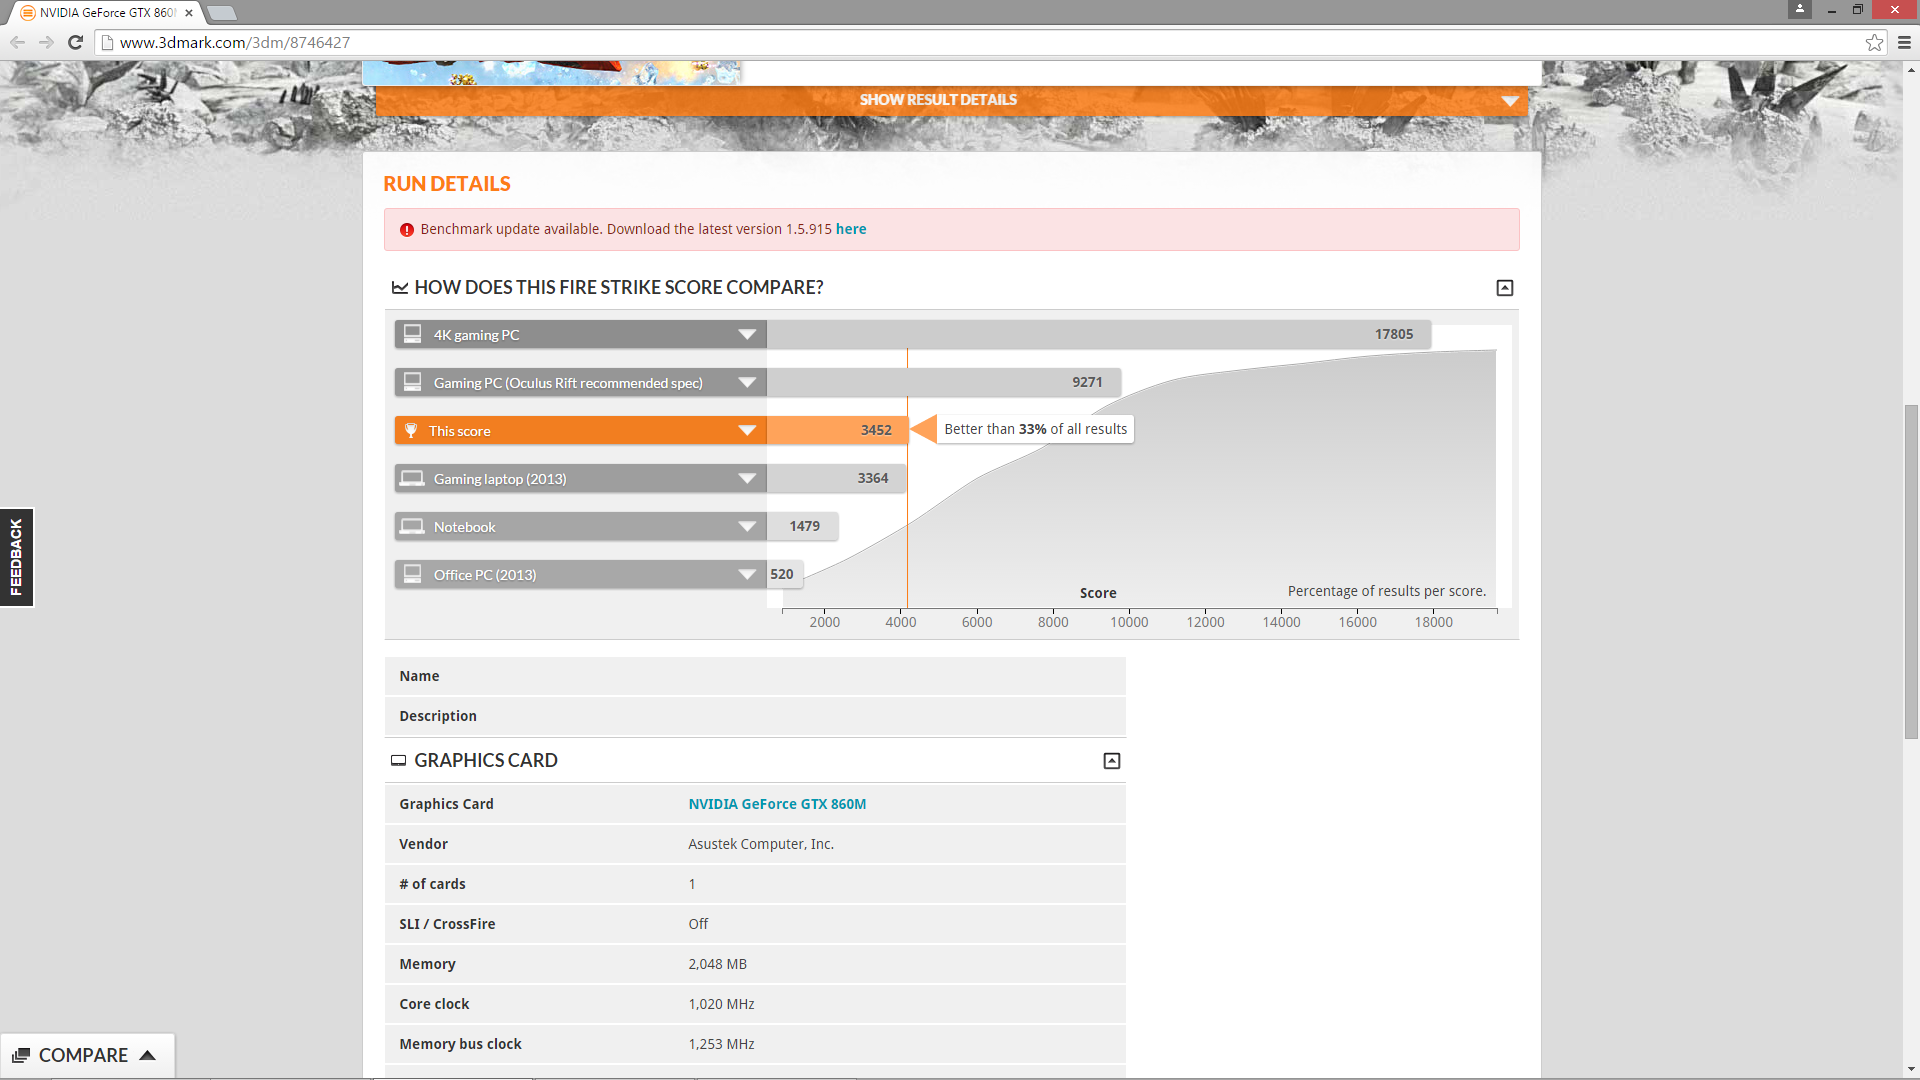
Task: Expand the Office PC (2013) dropdown
Action: (x=746, y=574)
